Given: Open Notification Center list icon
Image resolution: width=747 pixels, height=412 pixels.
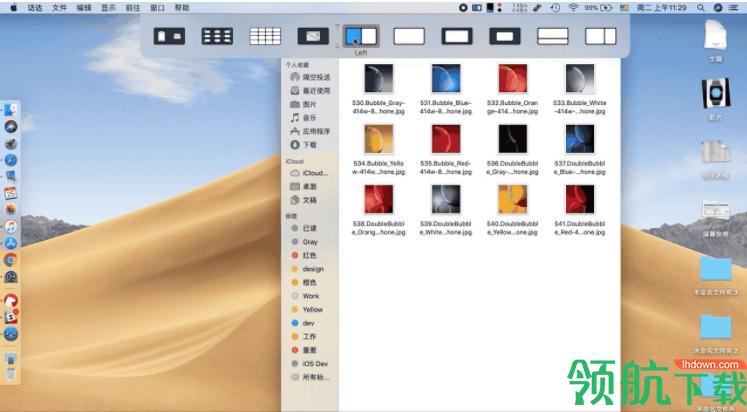Looking at the screenshot, I should coord(734,8).
